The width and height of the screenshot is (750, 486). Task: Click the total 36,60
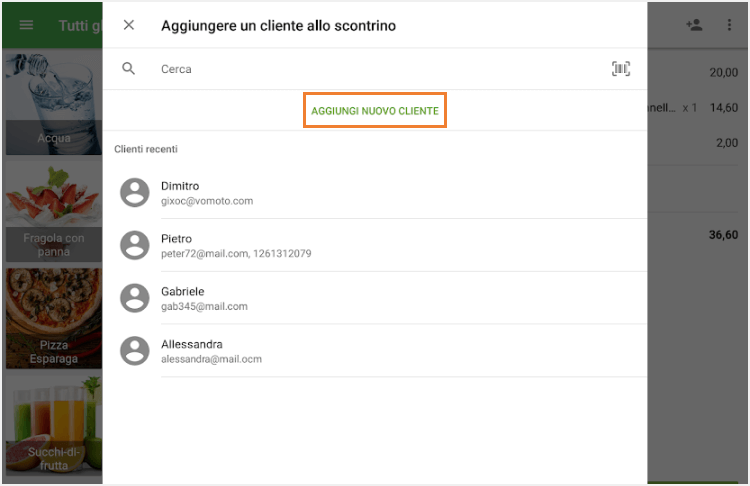[x=723, y=235]
